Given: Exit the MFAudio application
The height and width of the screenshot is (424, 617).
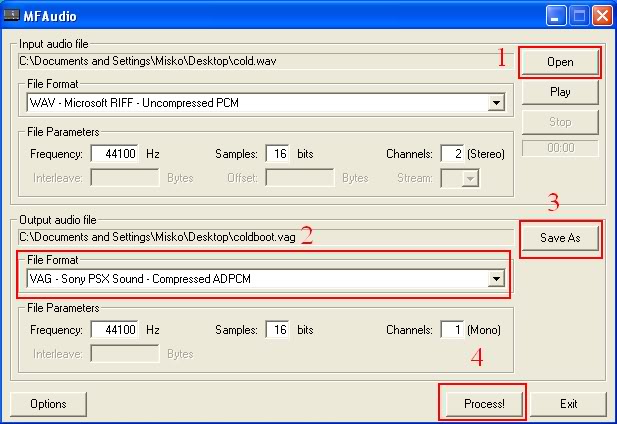Looking at the screenshot, I should point(568,404).
